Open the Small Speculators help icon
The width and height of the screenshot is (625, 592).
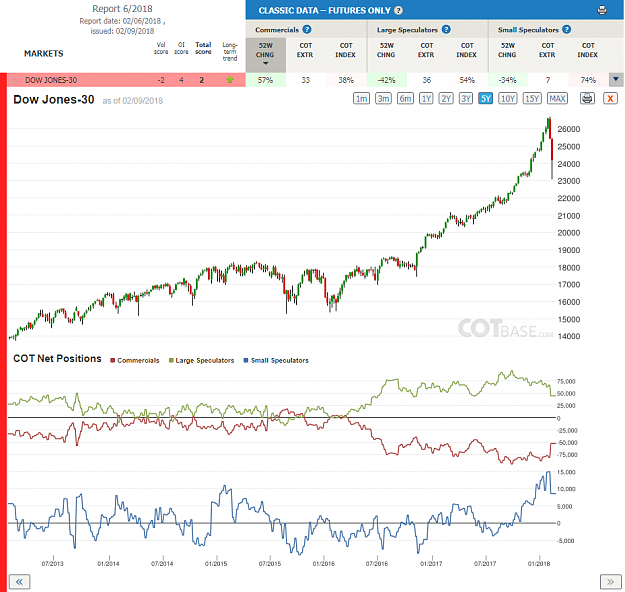click(566, 30)
